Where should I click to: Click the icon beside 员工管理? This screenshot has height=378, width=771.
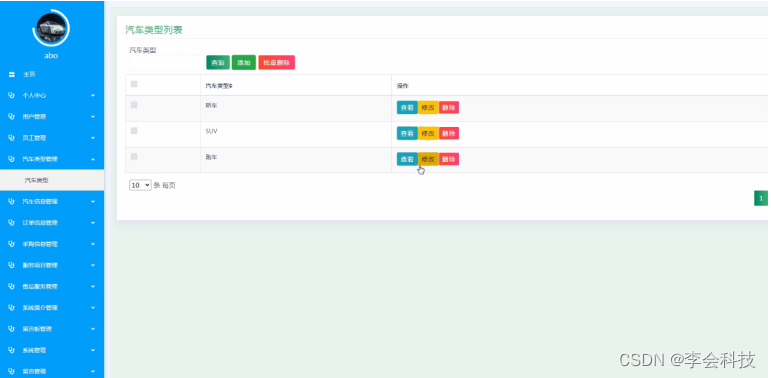(x=12, y=138)
